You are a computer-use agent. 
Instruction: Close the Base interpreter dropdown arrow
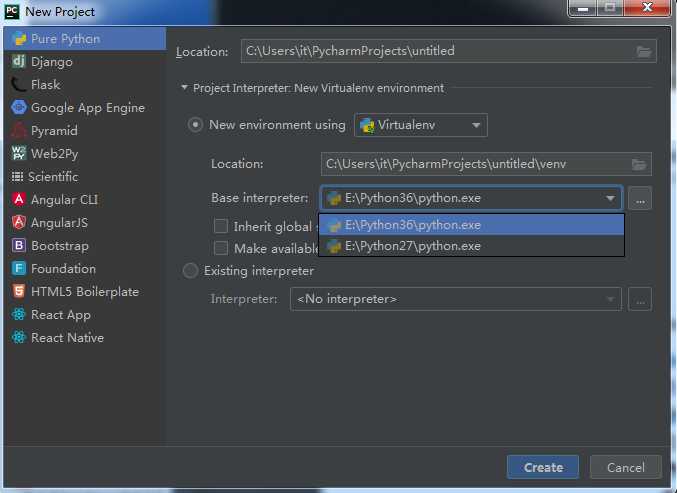point(610,198)
